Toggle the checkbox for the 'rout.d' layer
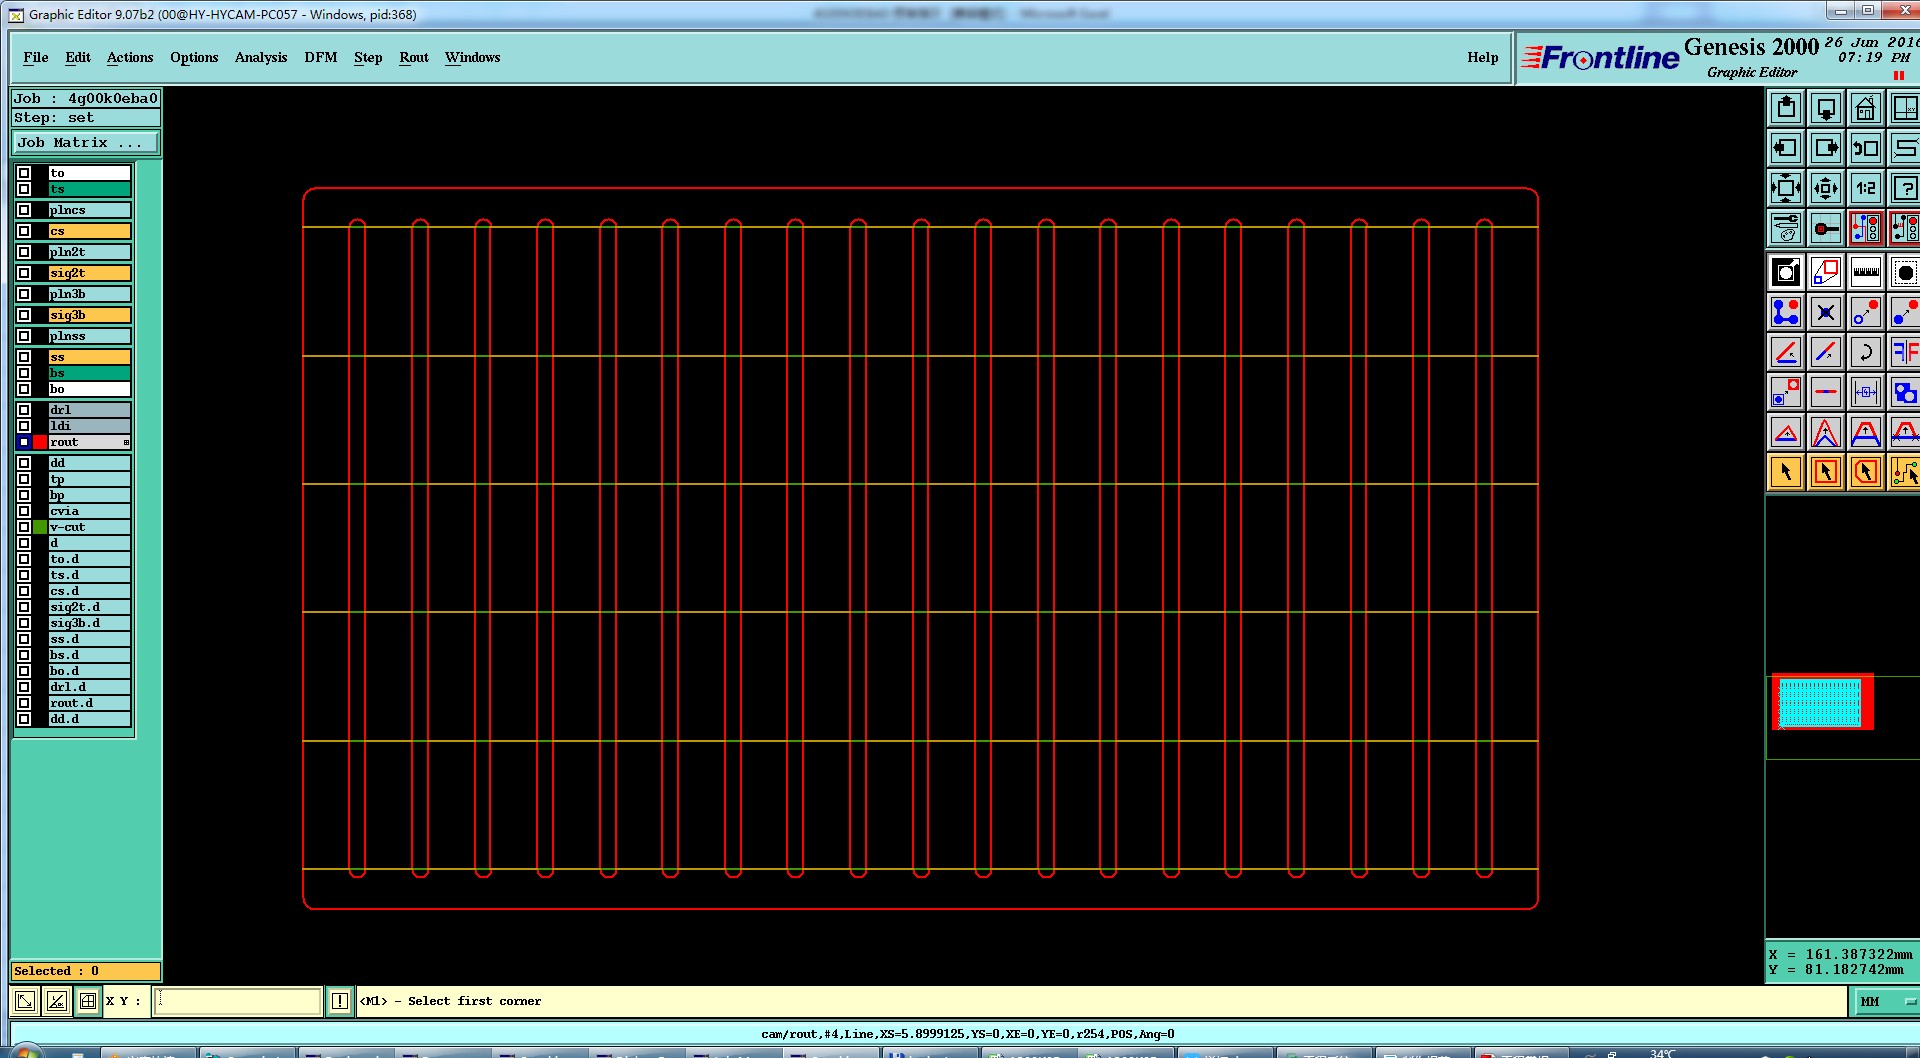The image size is (1920, 1058). click(x=24, y=703)
